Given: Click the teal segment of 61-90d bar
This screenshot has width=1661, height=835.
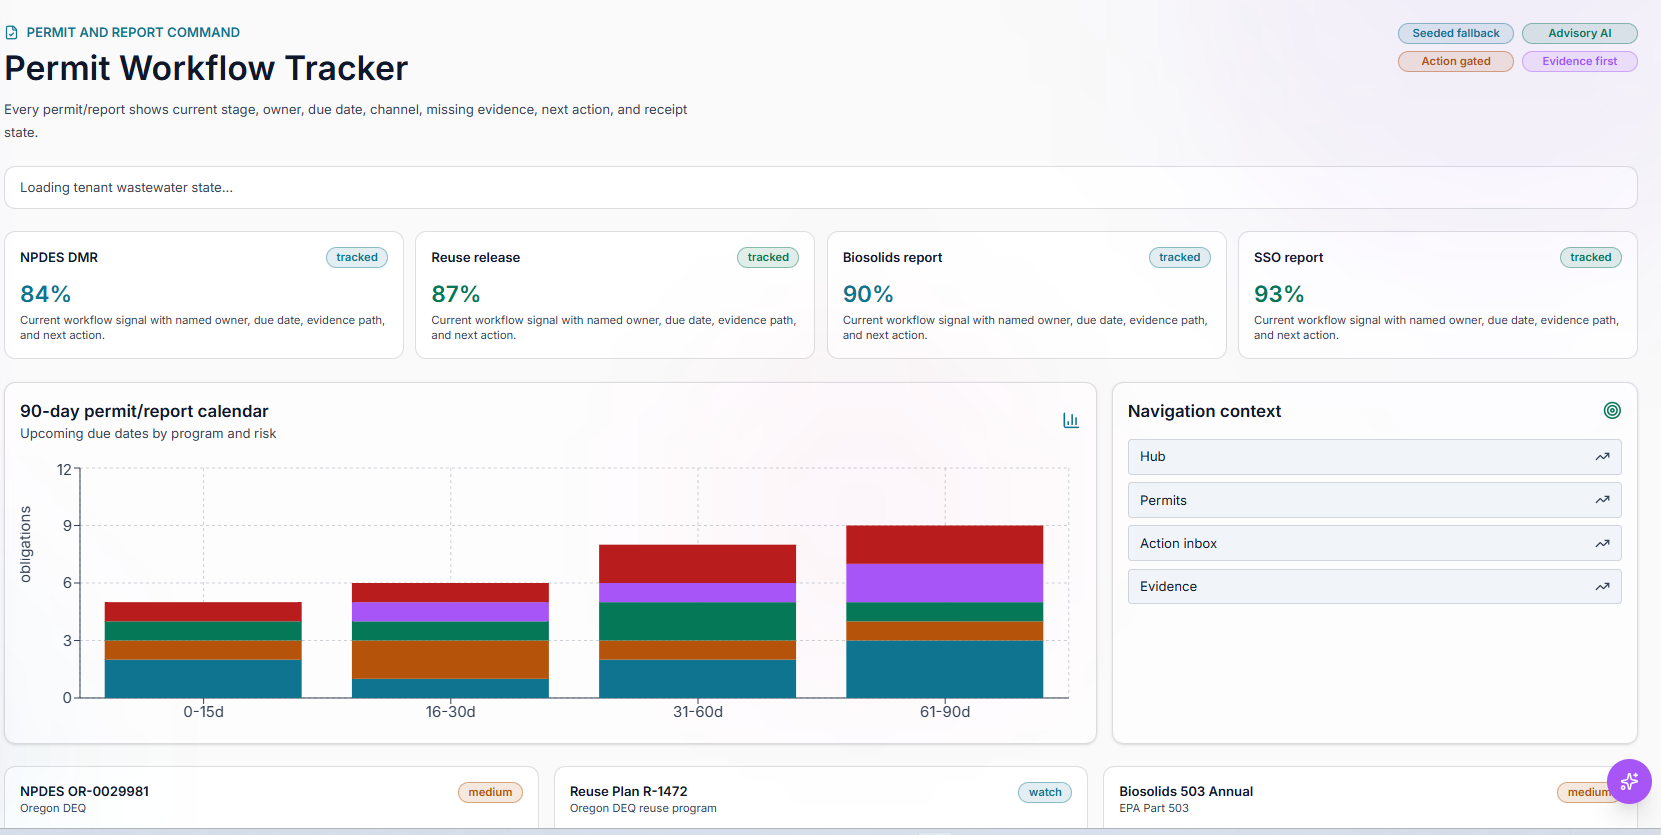Looking at the screenshot, I should (945, 669).
